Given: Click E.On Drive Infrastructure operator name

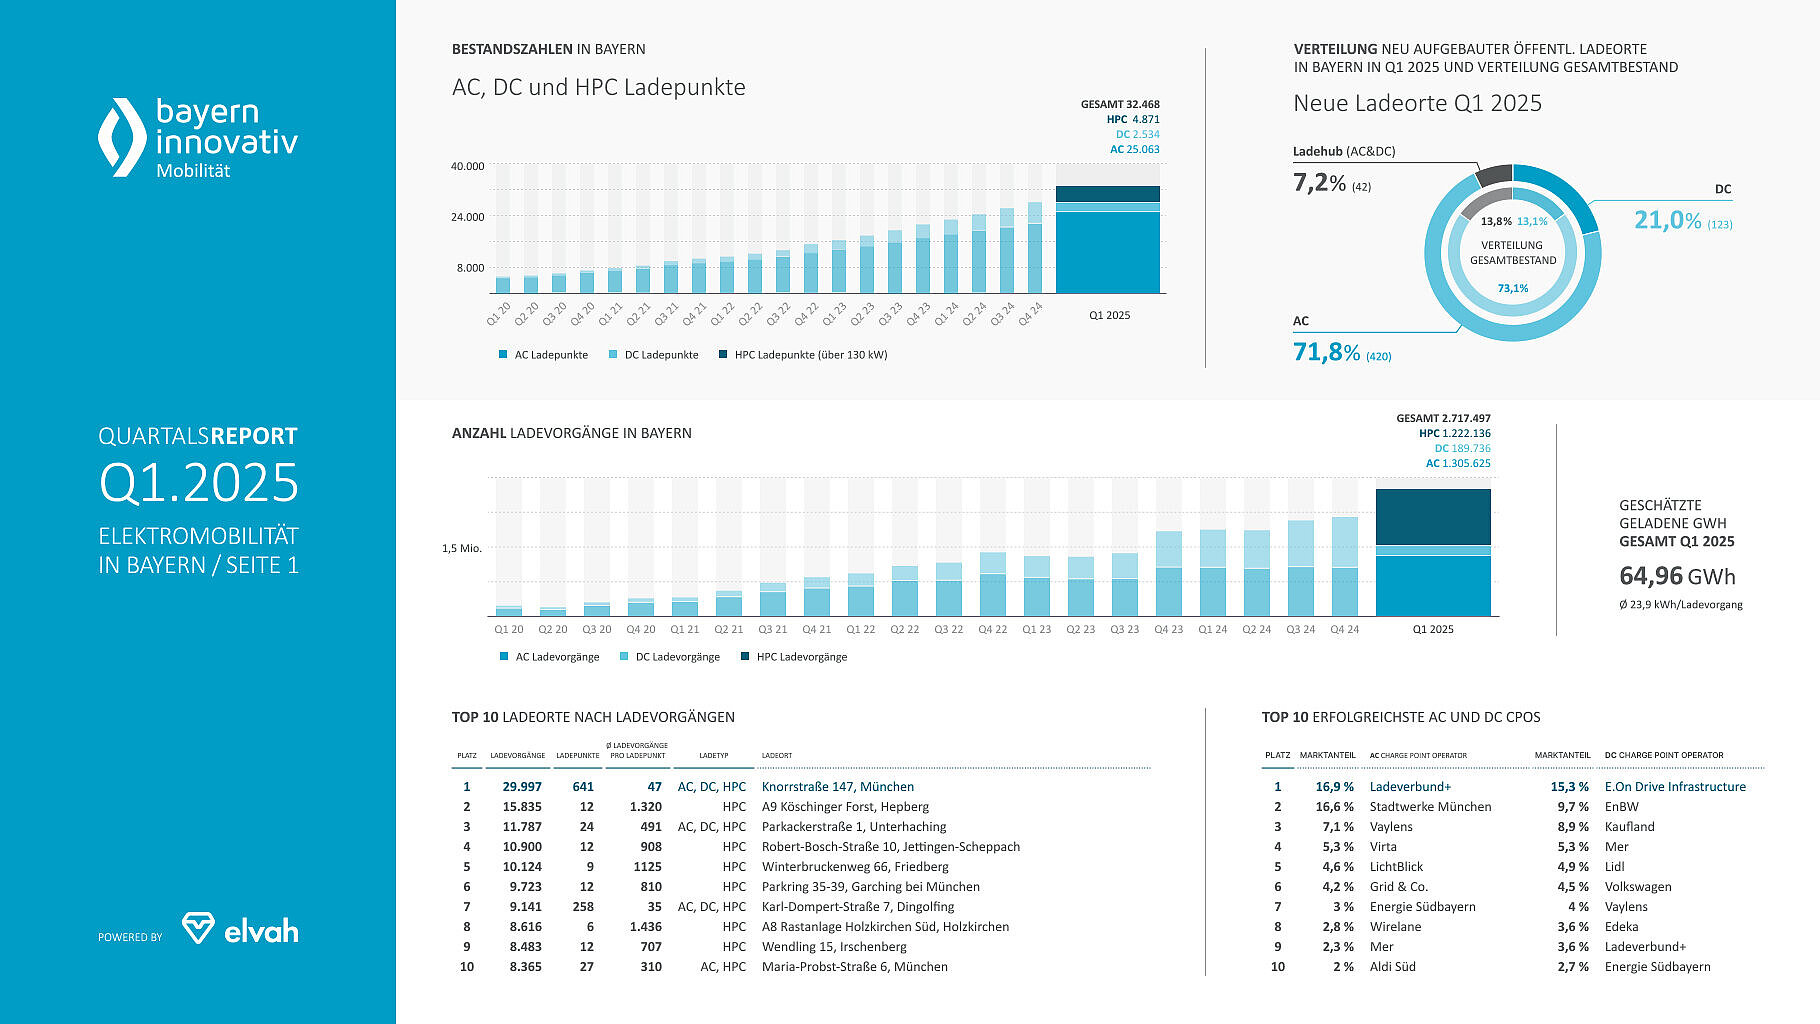Looking at the screenshot, I should 1675,787.
